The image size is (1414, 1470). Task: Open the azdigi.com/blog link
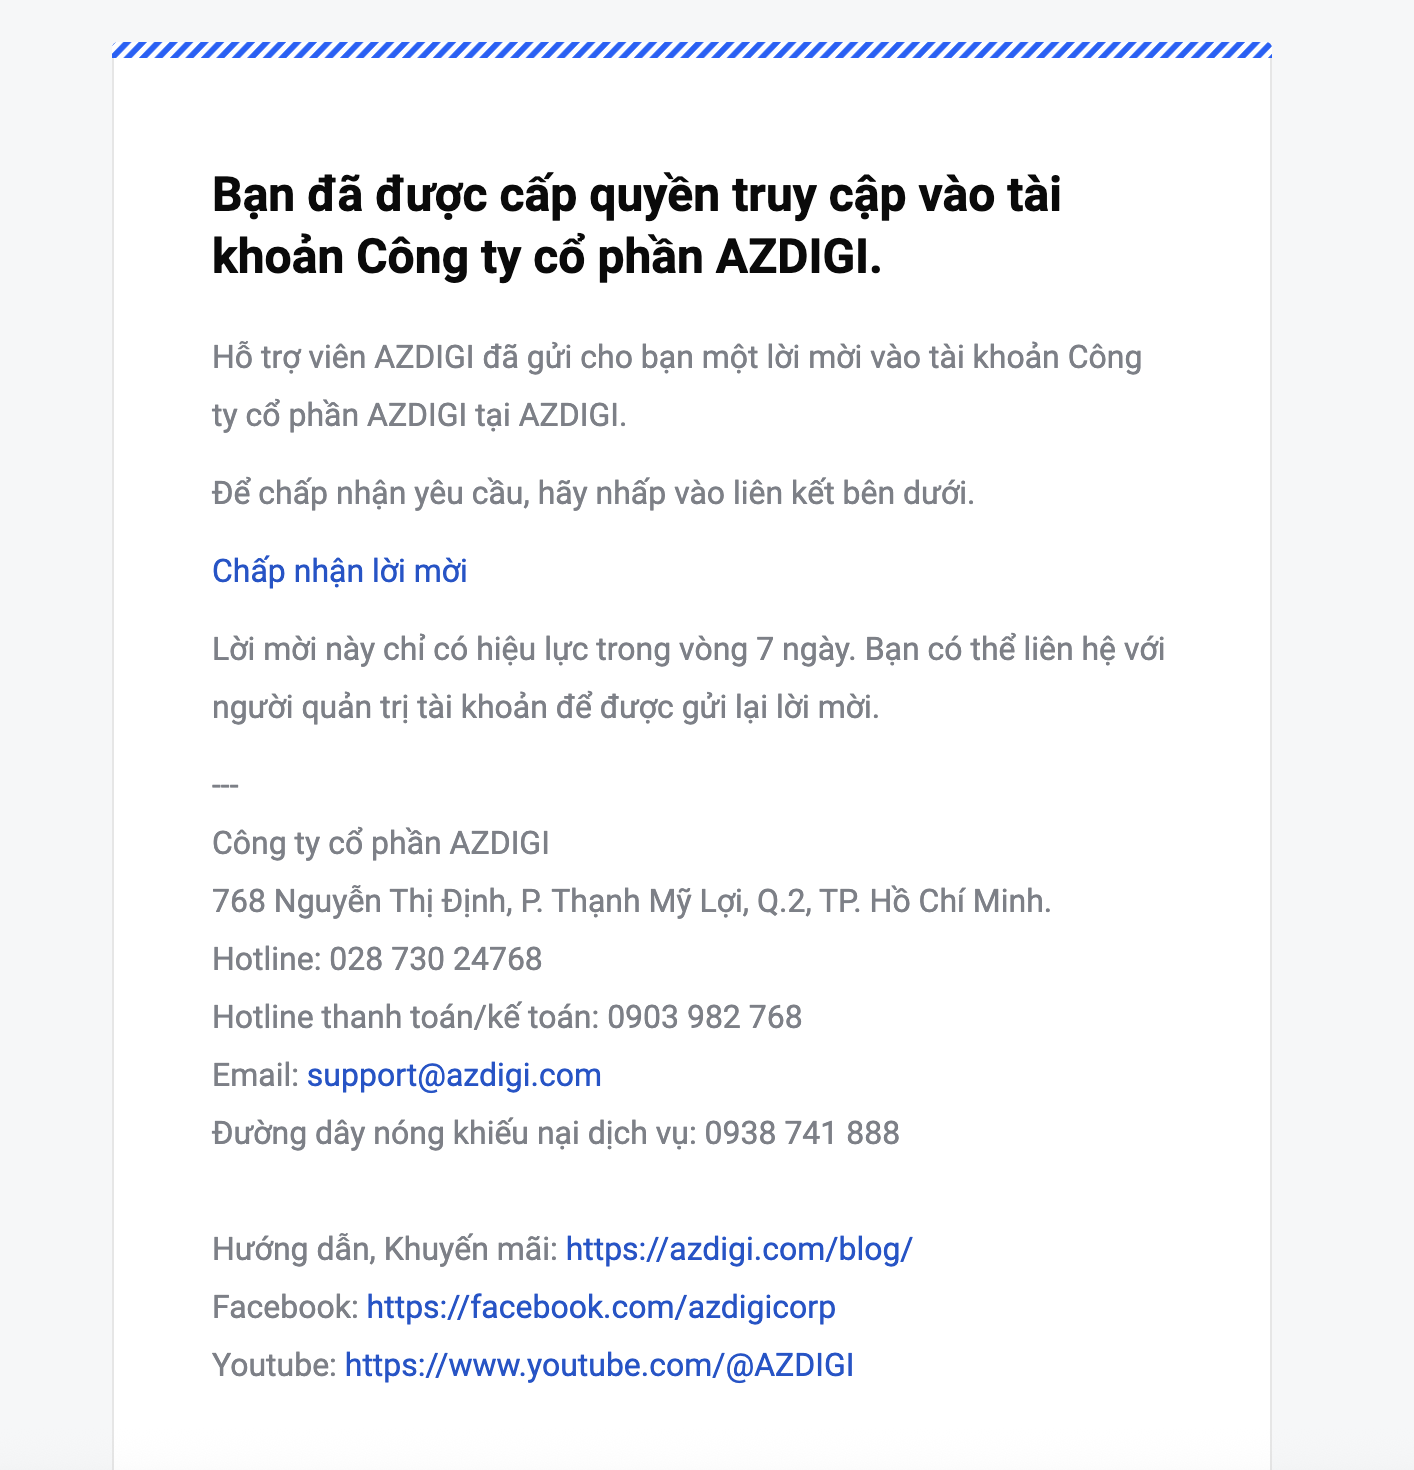[x=739, y=1249]
